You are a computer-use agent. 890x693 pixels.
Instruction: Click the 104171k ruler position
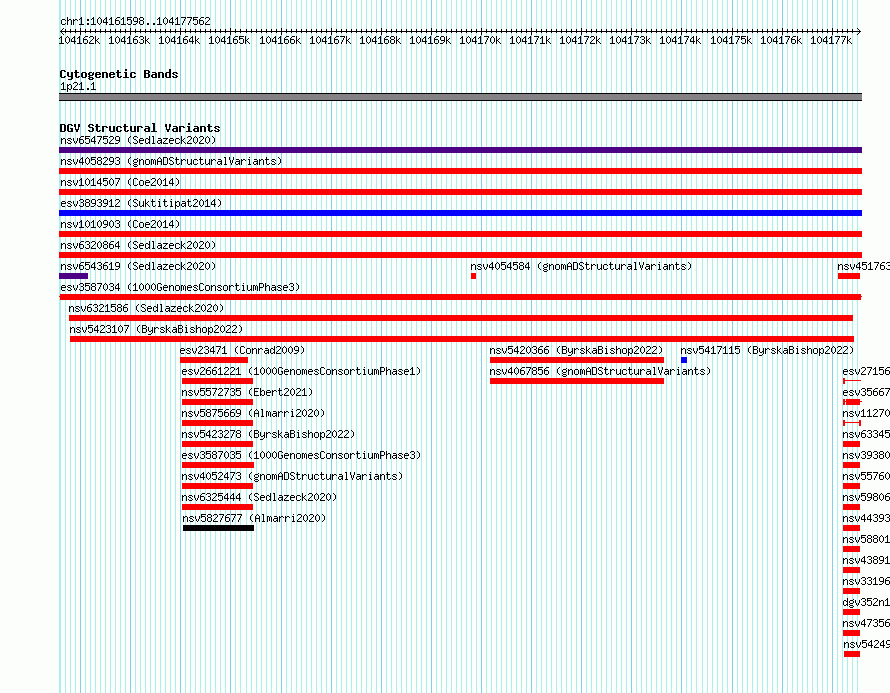(530, 40)
